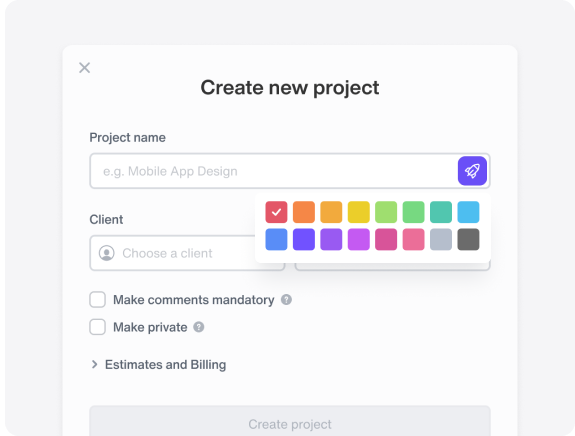Click the Create project button
Image resolution: width=575 pixels, height=436 pixels.
pyautogui.click(x=290, y=421)
